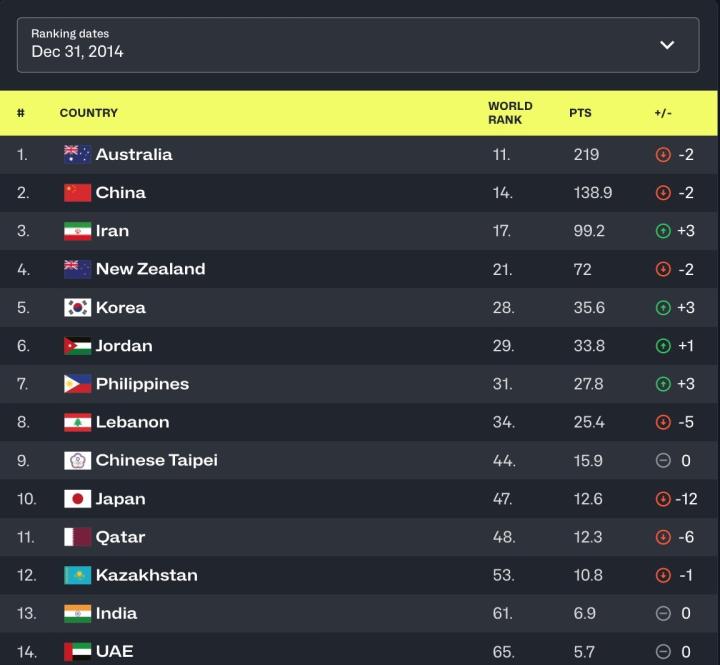Click Japan's red down-arrow change indicator

(662, 499)
